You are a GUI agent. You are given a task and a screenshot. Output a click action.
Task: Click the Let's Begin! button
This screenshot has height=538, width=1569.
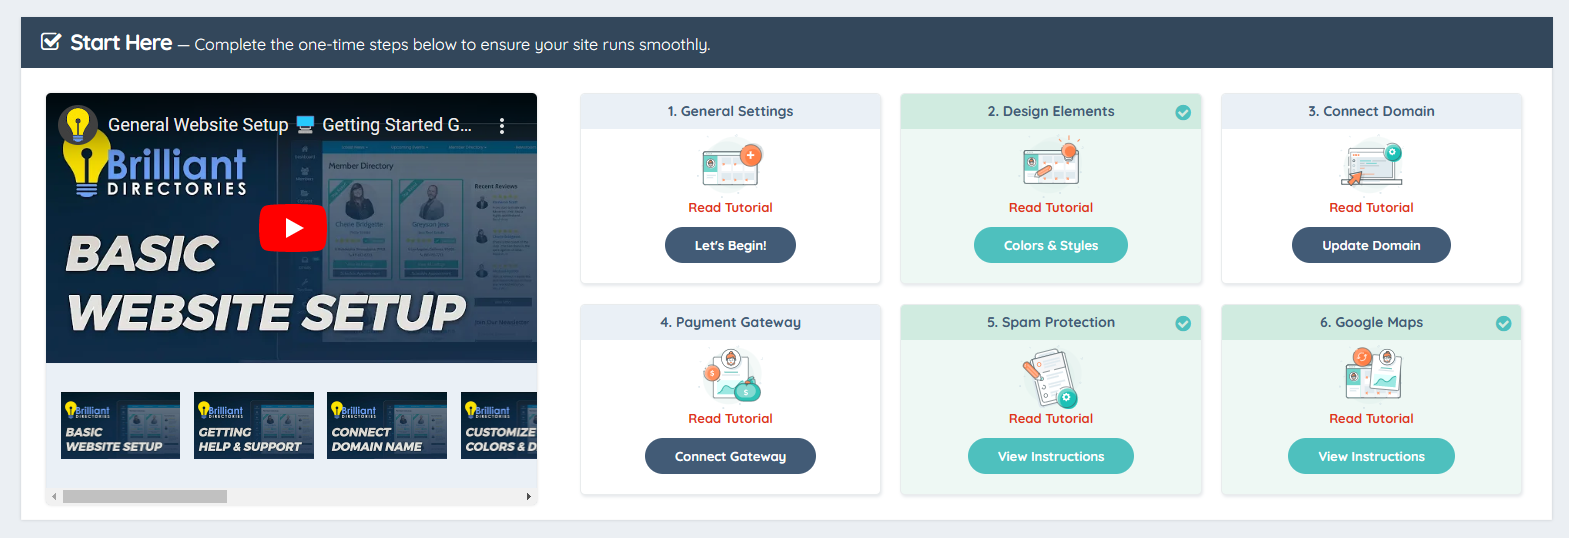tap(730, 245)
